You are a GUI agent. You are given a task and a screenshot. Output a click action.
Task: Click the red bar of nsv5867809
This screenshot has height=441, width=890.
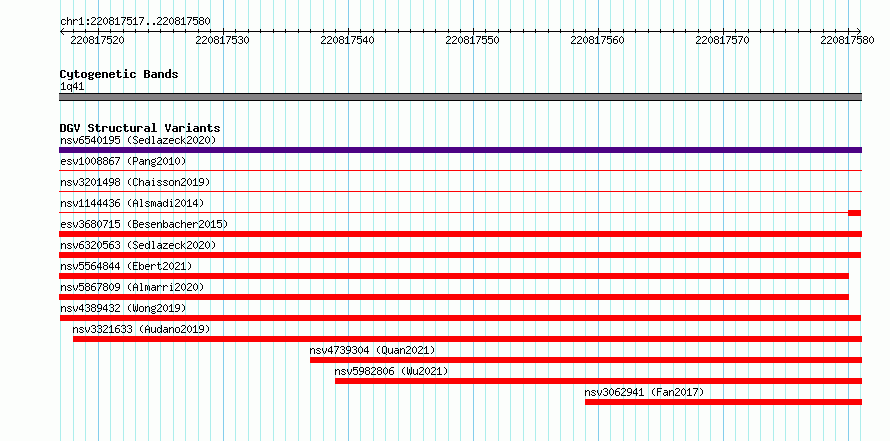click(x=454, y=297)
